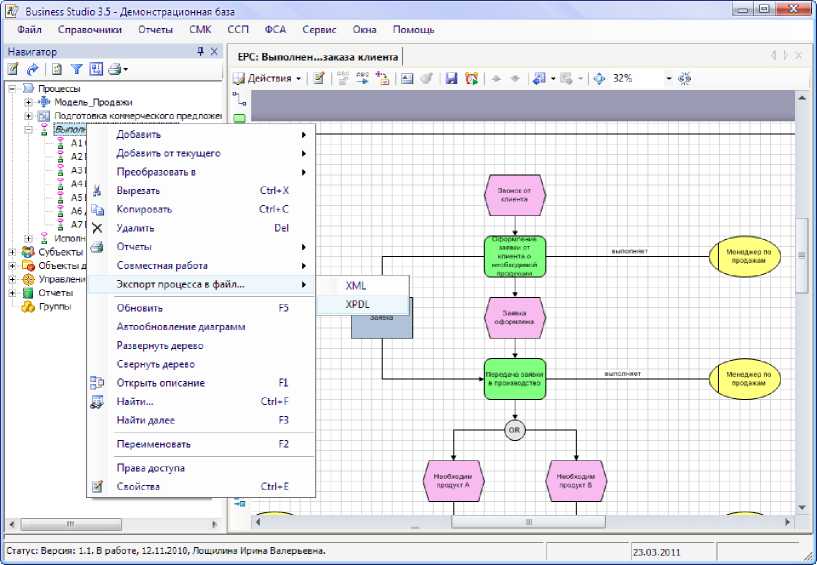Viewport: 817px width, 565px height.
Task: Open the 32% zoom level dropdown
Action: (x=669, y=78)
